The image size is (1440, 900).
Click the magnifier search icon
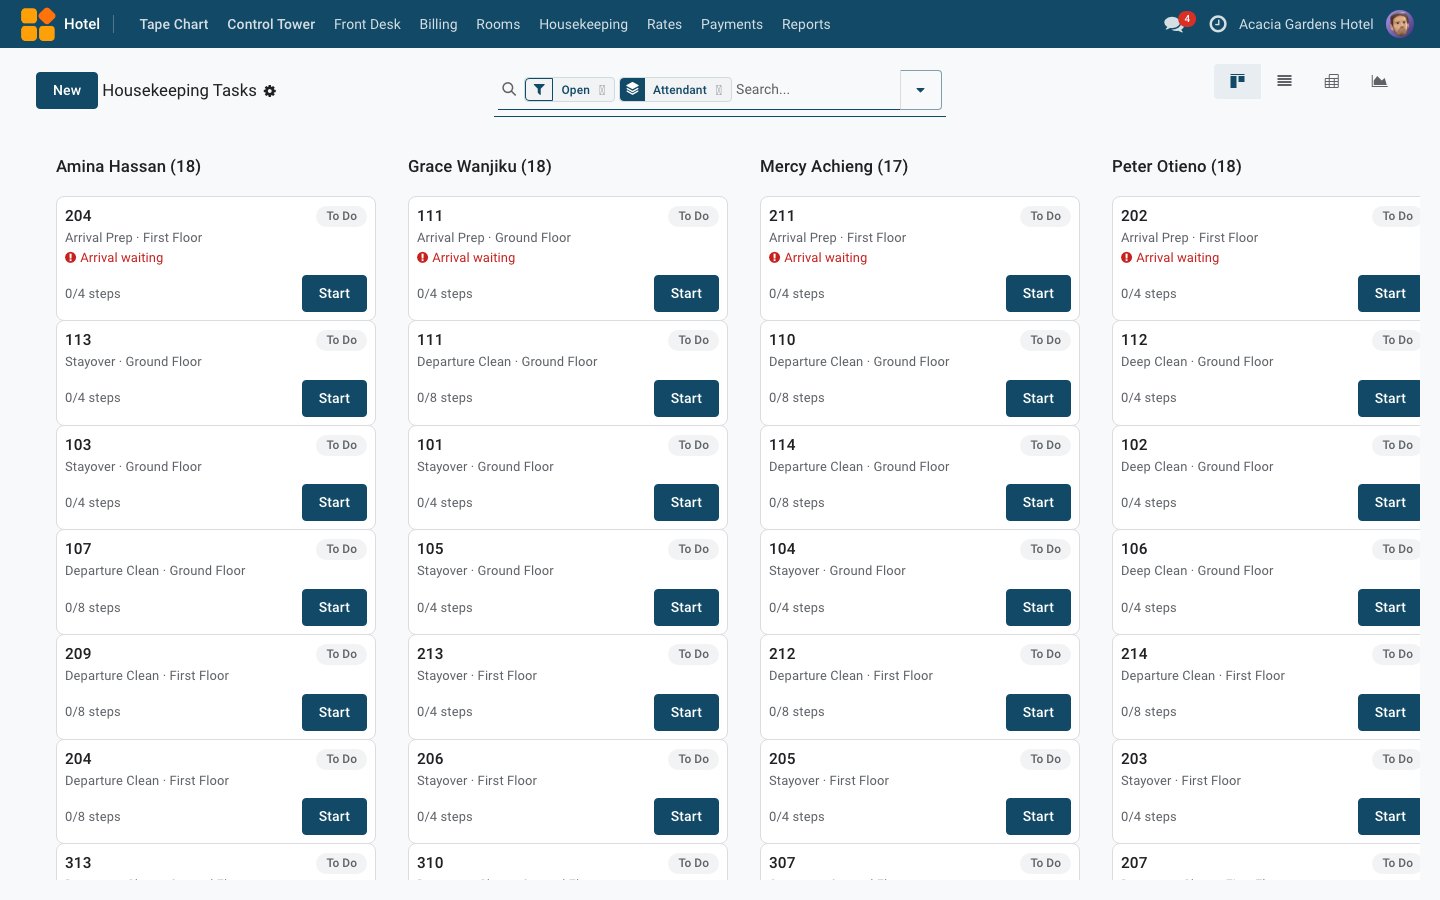[x=509, y=89]
